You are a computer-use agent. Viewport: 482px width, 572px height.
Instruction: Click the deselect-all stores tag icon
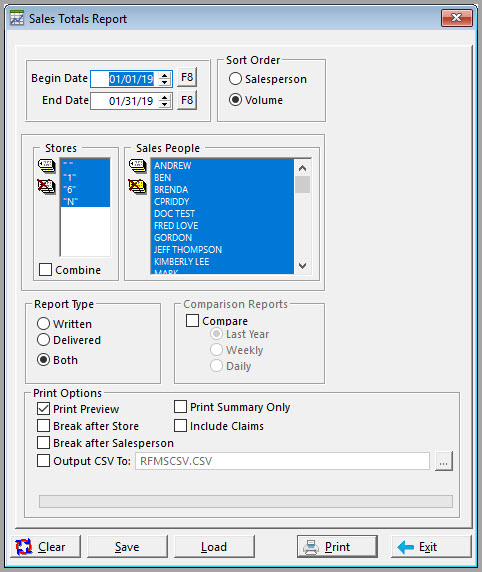pyautogui.click(x=46, y=187)
